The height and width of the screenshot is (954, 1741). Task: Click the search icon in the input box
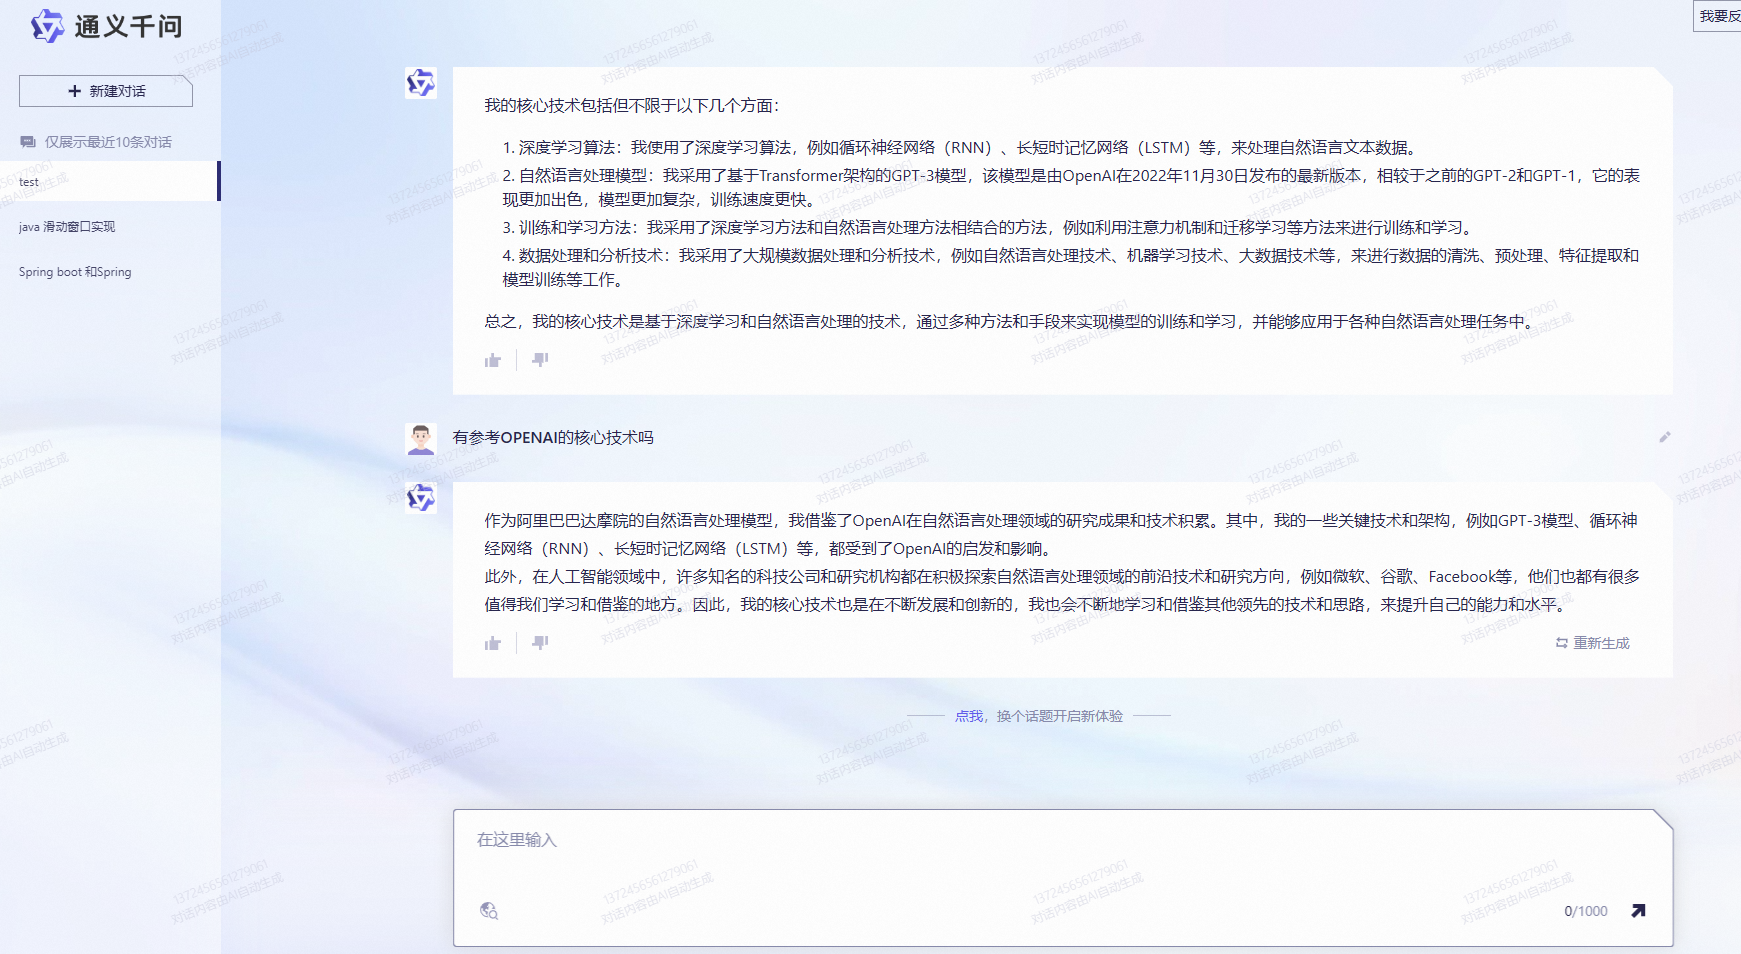489,911
